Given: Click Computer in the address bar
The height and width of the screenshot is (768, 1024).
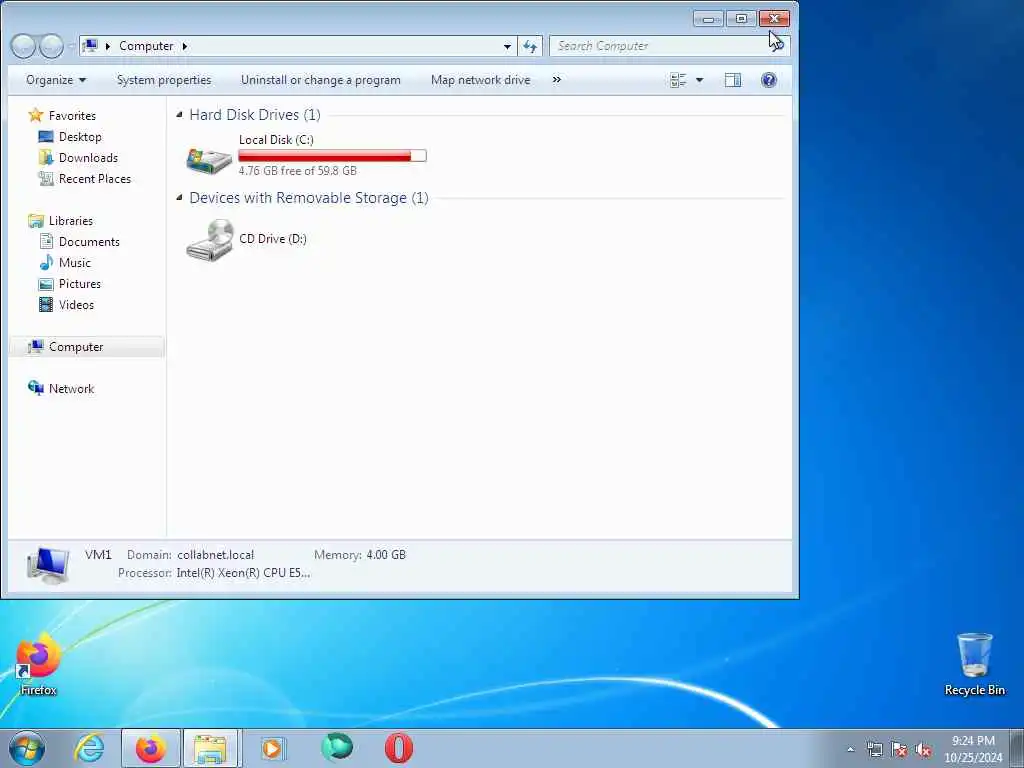Looking at the screenshot, I should point(146,46).
